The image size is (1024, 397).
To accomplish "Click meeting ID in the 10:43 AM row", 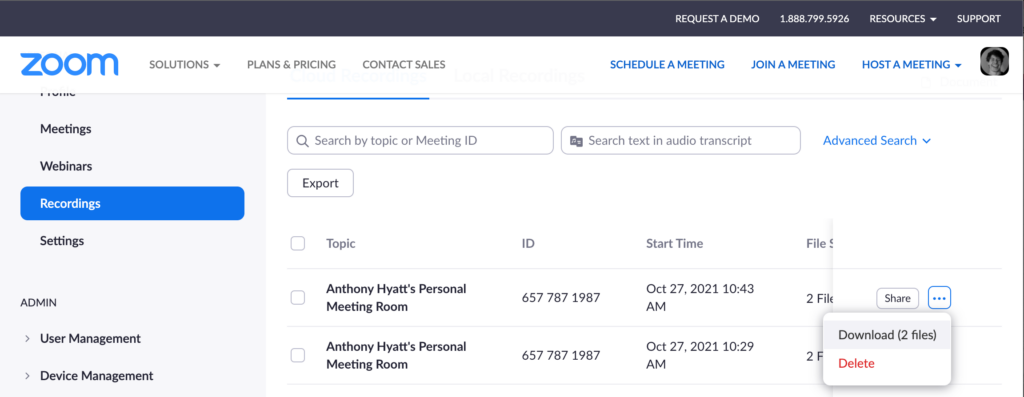I will point(560,298).
